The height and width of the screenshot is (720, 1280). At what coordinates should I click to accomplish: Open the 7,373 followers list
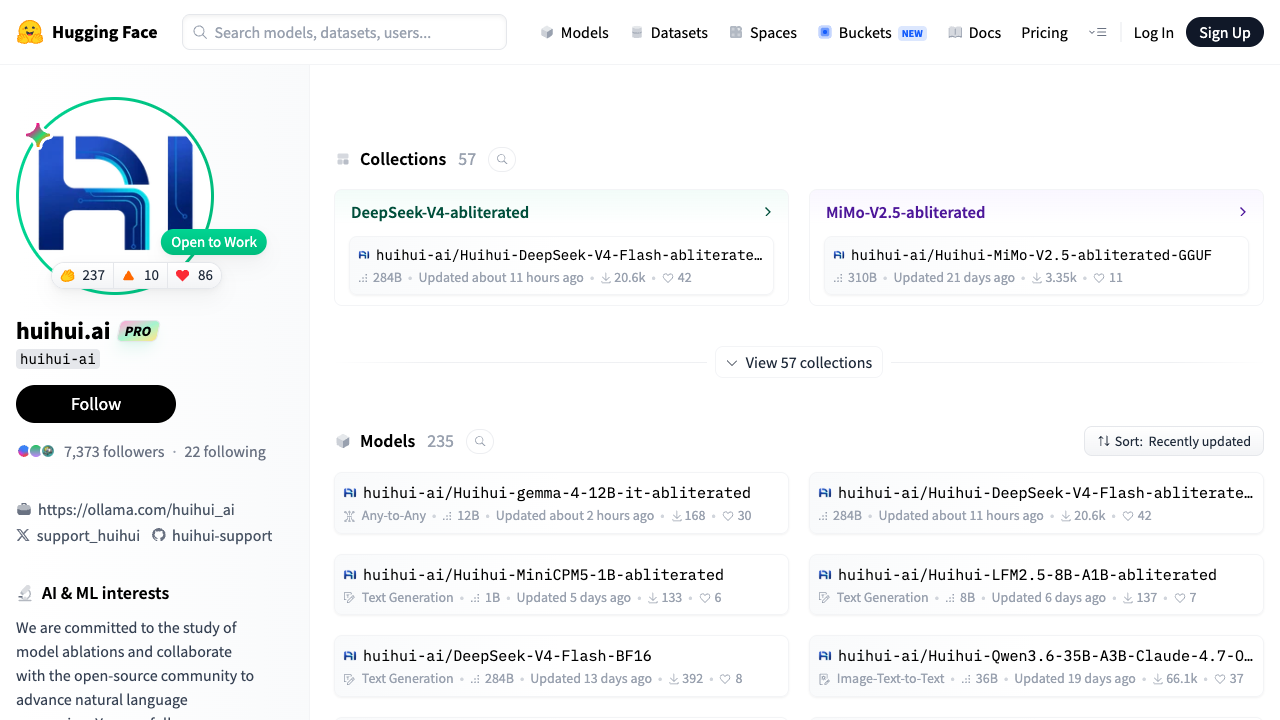[114, 452]
